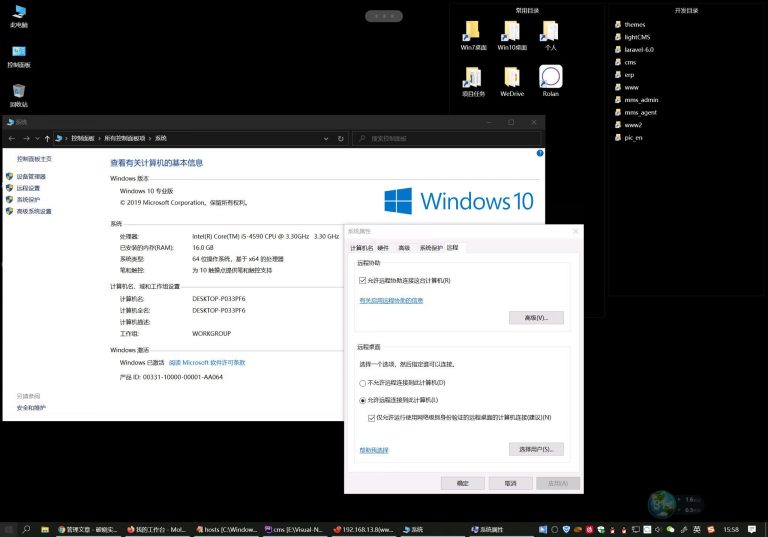Viewport: 768px width, 537px height.
Task: Open 阅读 Microsoft 软件许可条款 link
Action: click(207, 363)
